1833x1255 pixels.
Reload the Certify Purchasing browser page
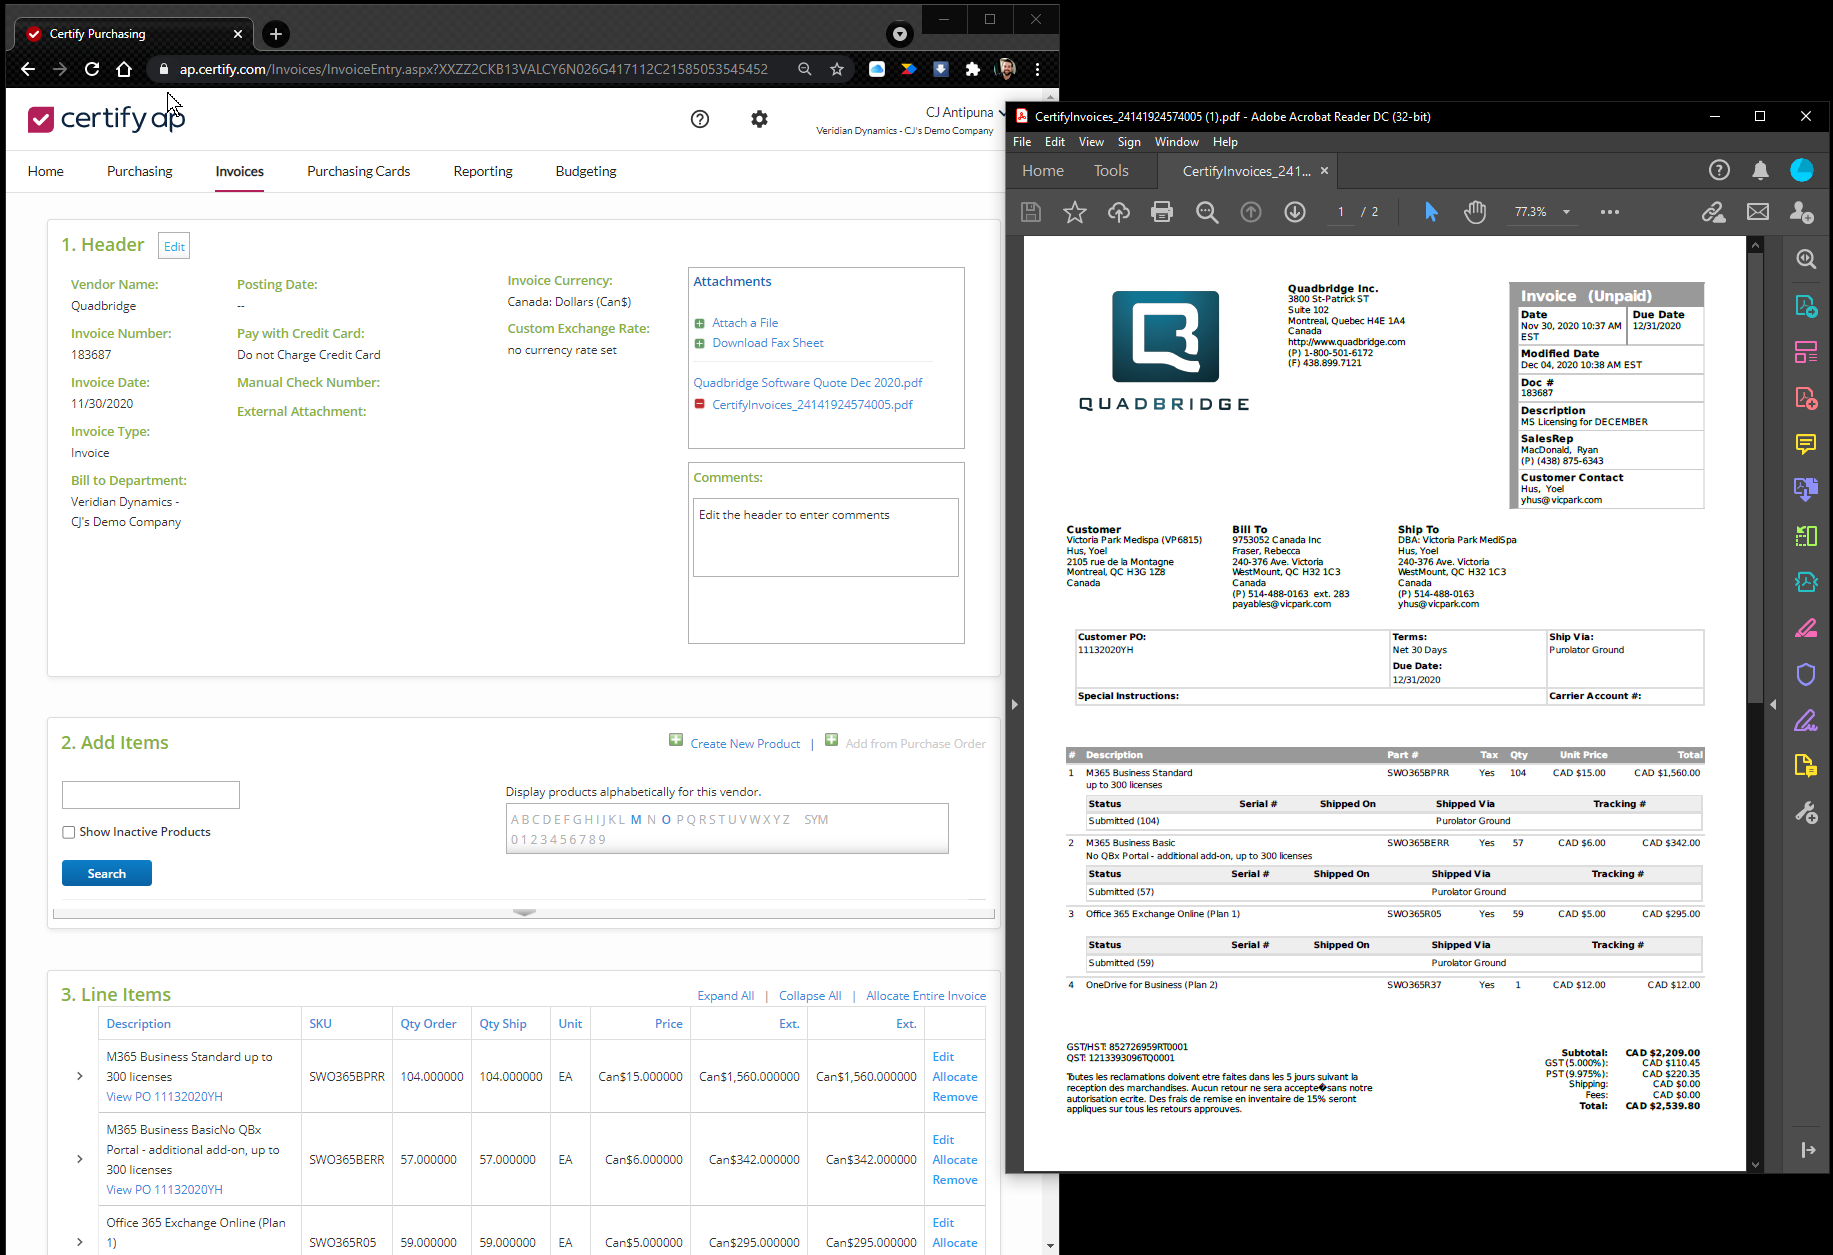[92, 69]
